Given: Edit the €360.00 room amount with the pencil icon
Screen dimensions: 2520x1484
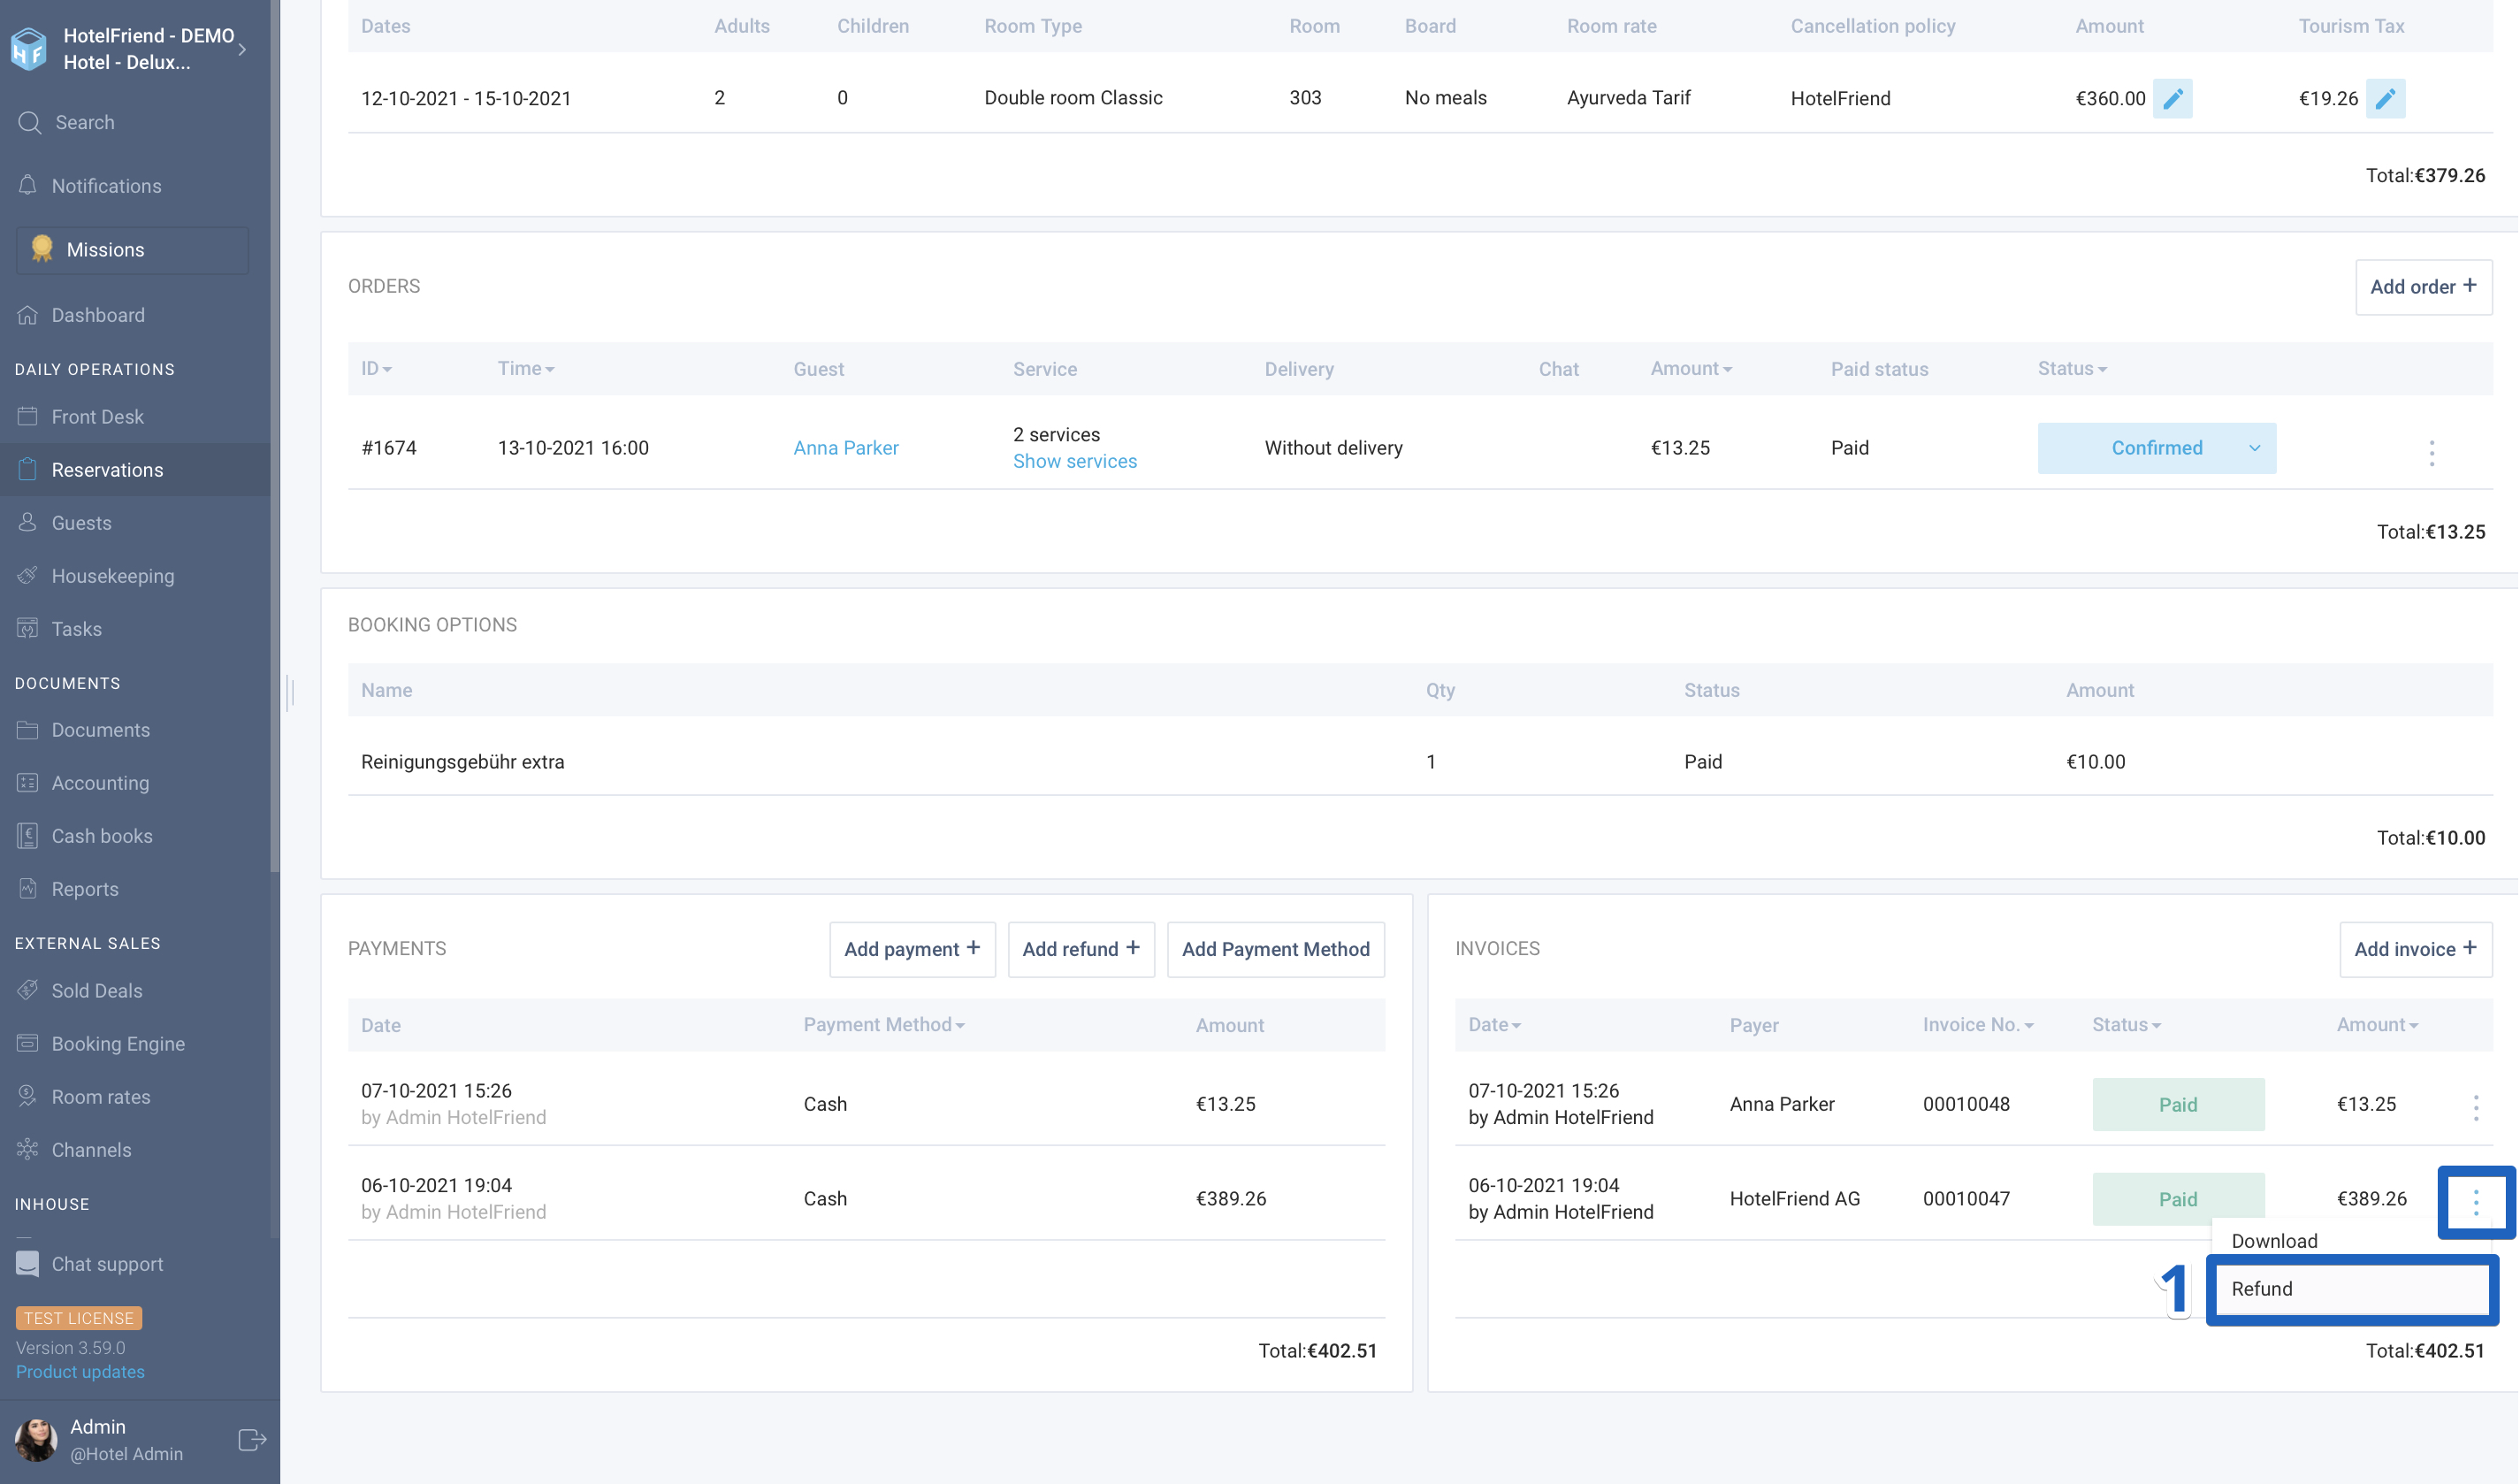Looking at the screenshot, I should (x=2172, y=98).
